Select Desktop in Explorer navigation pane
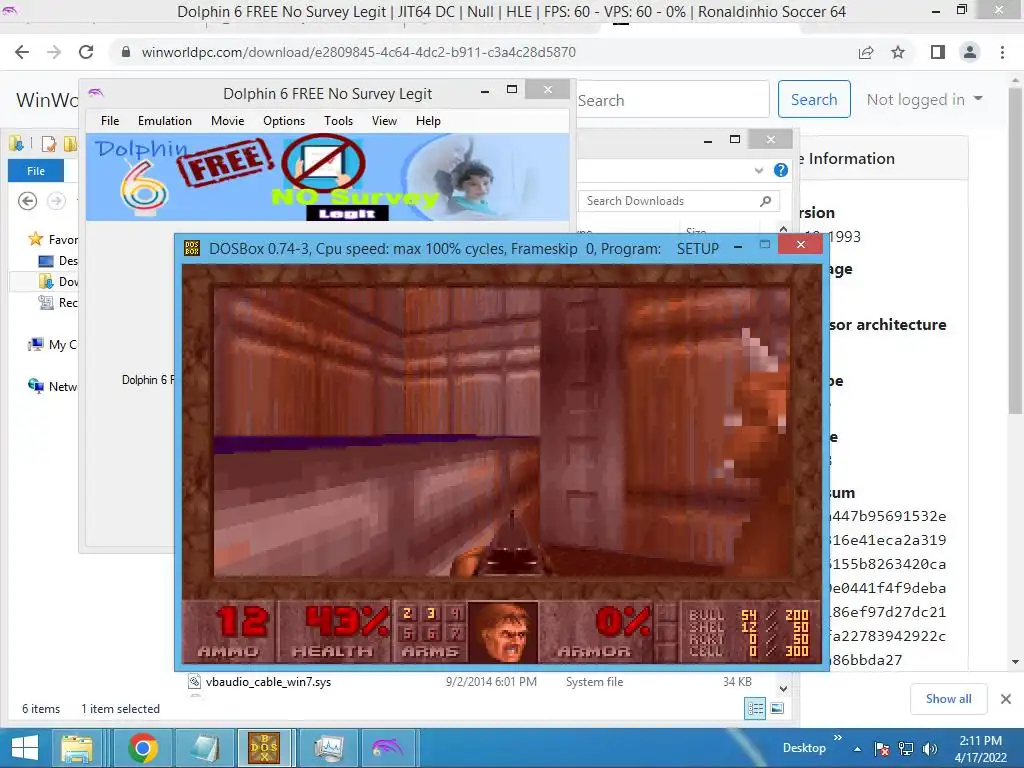1024x768 pixels. click(57, 261)
